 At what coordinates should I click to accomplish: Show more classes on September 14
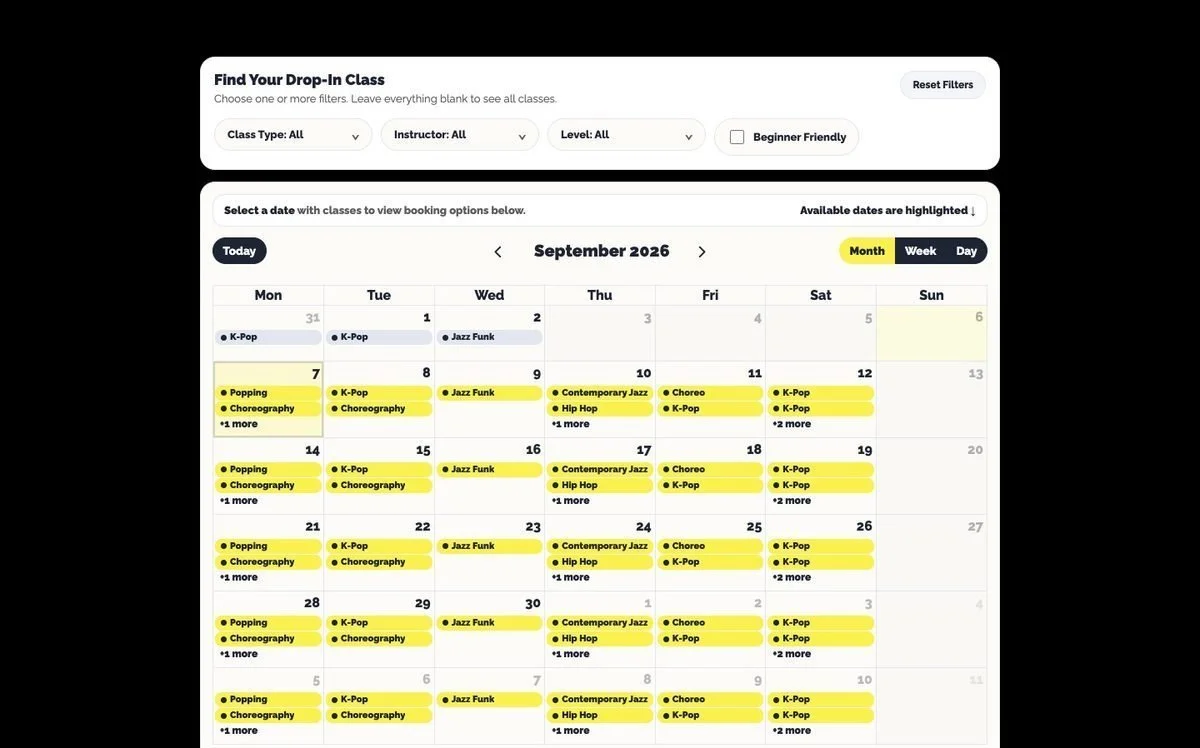pyautogui.click(x=239, y=501)
